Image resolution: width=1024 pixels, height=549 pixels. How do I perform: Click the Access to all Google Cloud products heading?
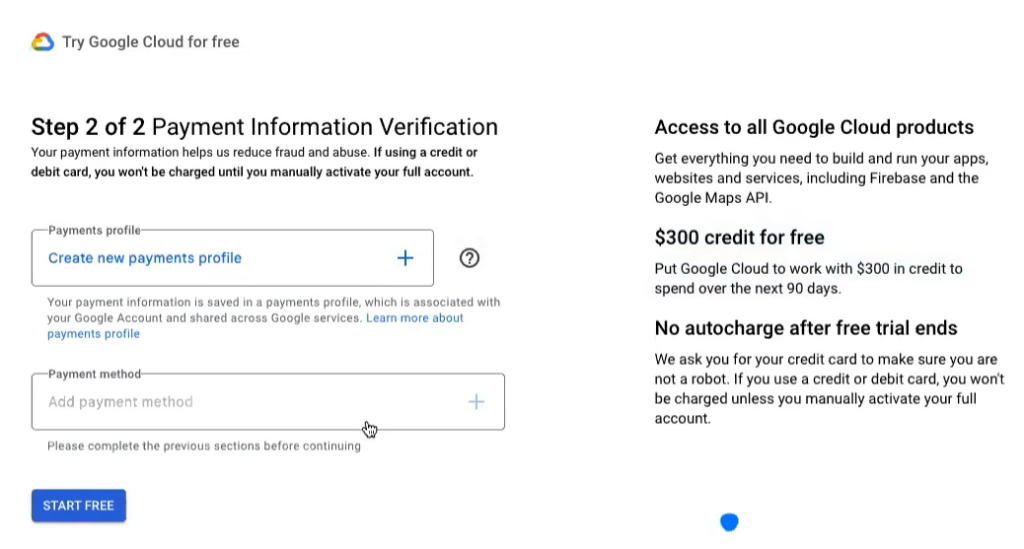click(x=814, y=127)
